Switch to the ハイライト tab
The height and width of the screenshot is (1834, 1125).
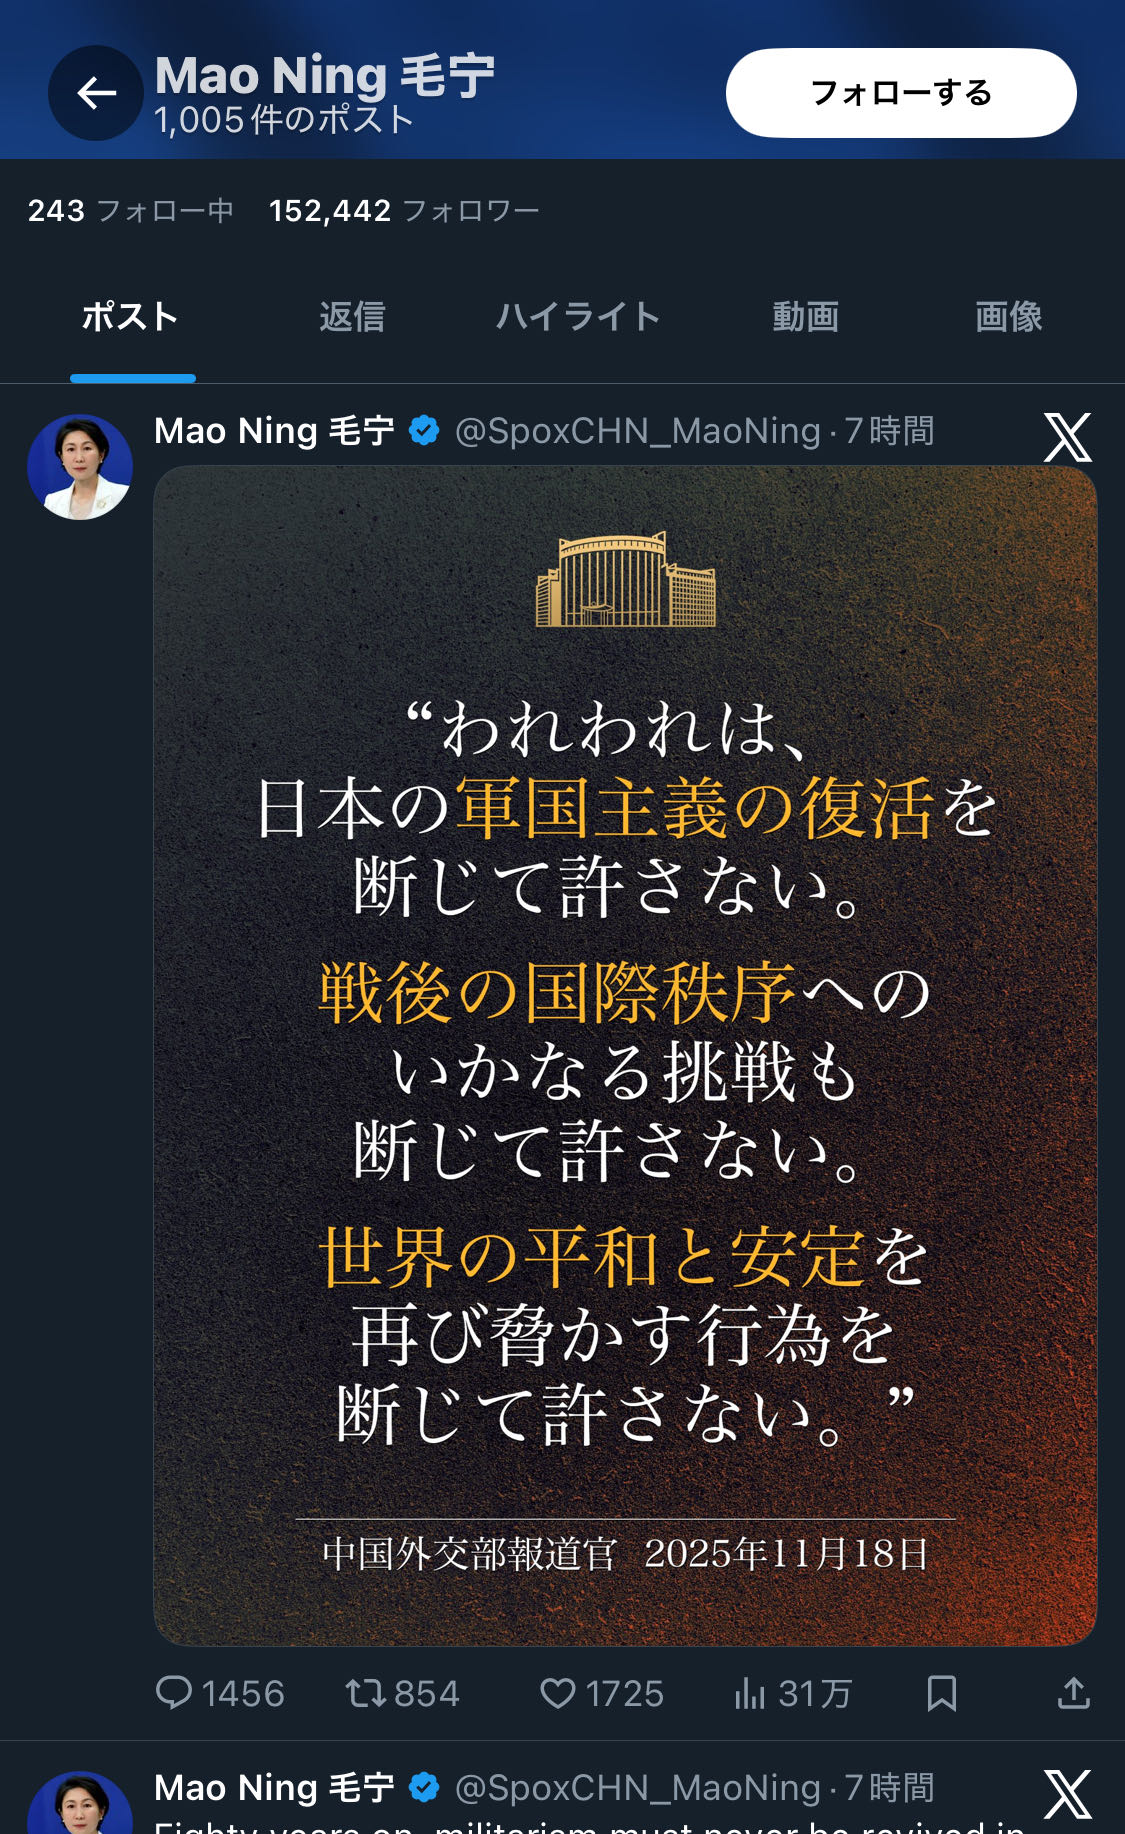578,317
